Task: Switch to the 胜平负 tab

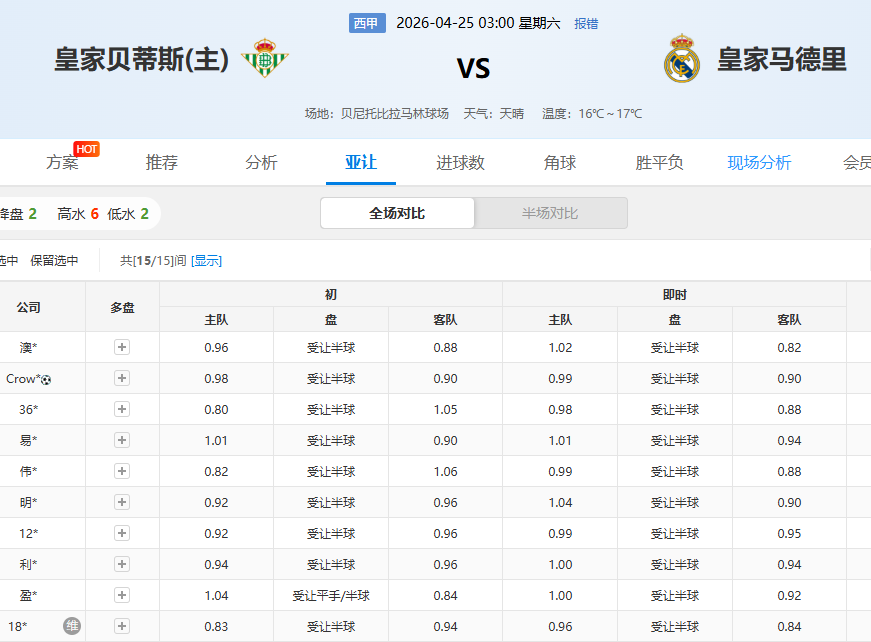Action: 659,163
